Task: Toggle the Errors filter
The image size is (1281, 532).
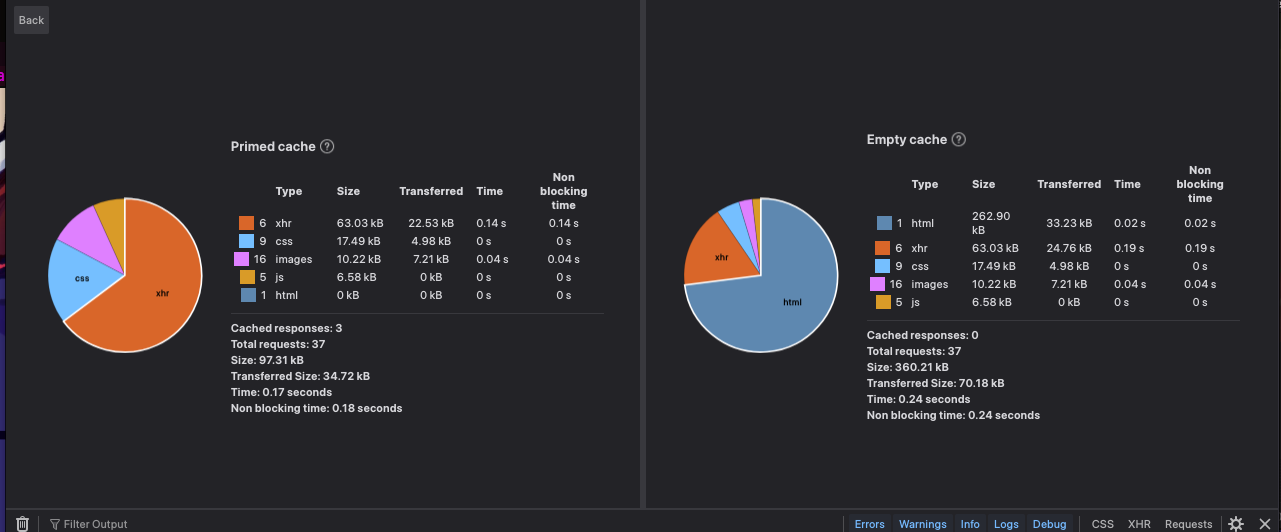Action: [869, 524]
